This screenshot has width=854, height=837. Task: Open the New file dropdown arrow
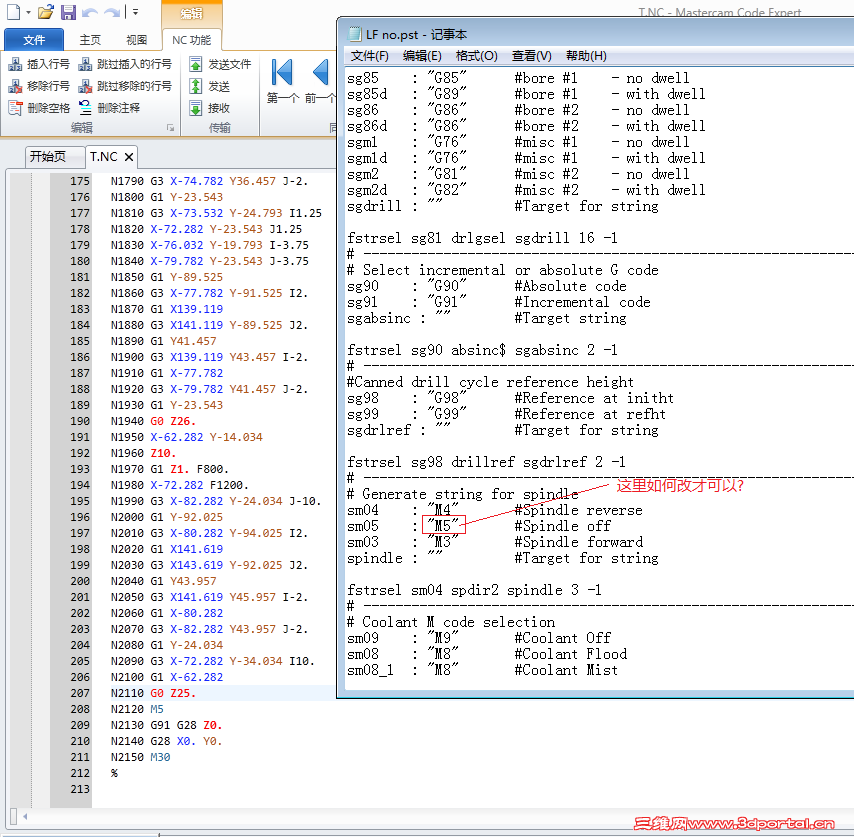[28, 13]
